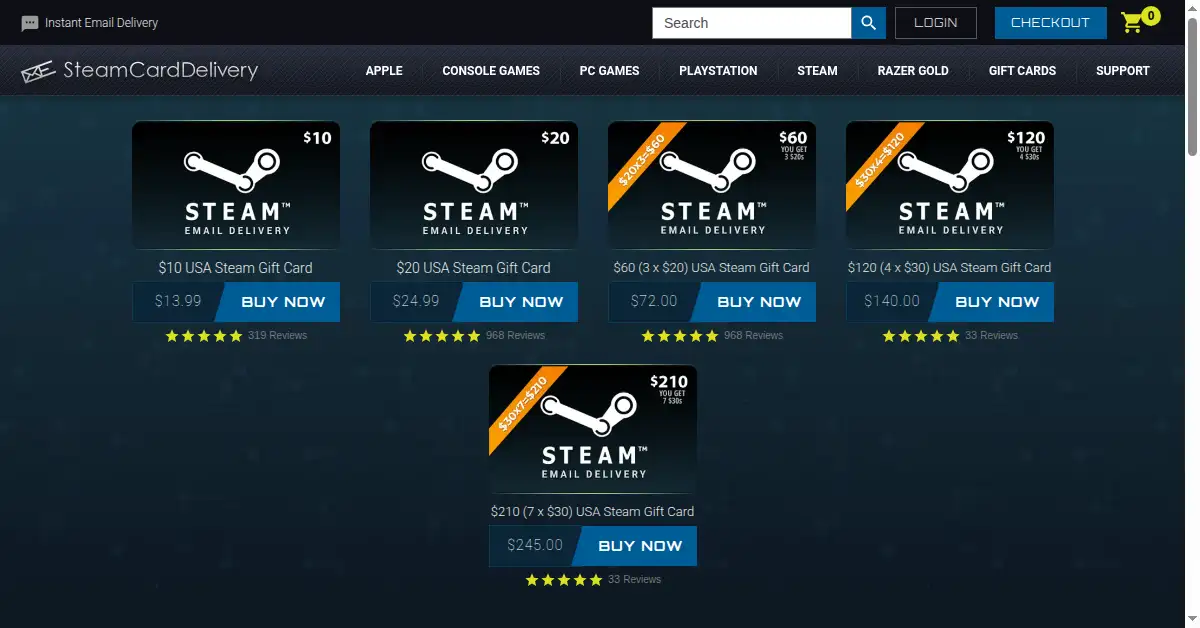The width and height of the screenshot is (1200, 628).
Task: Open the APPLE menu
Action: pyautogui.click(x=384, y=71)
